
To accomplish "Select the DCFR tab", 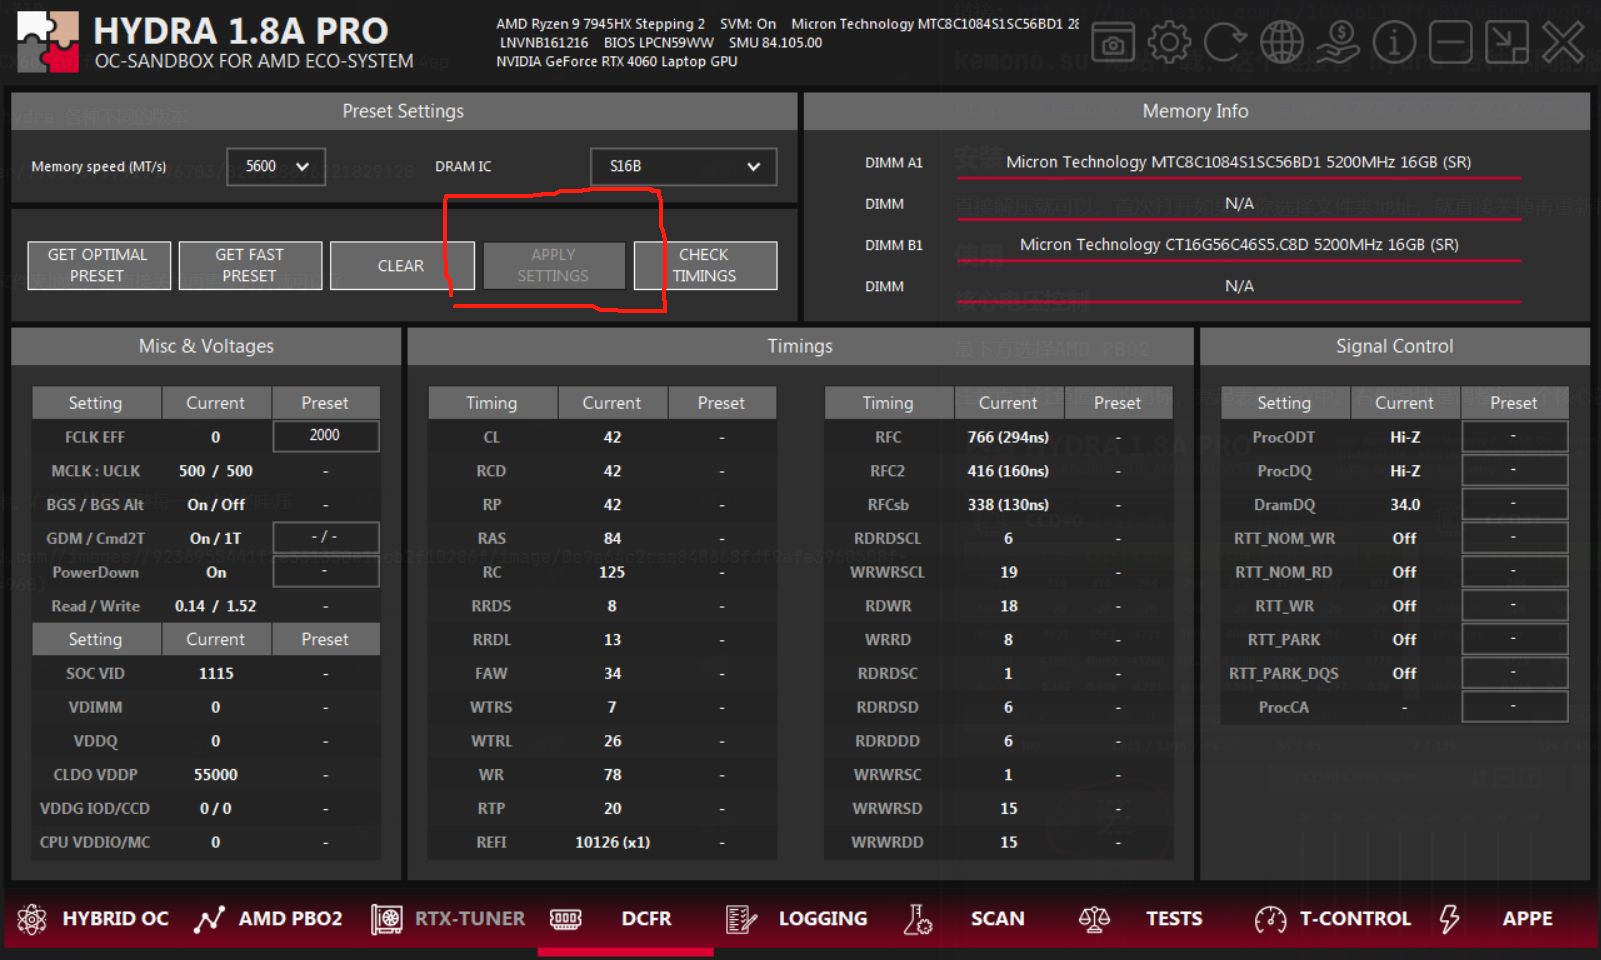I will [x=646, y=919].
